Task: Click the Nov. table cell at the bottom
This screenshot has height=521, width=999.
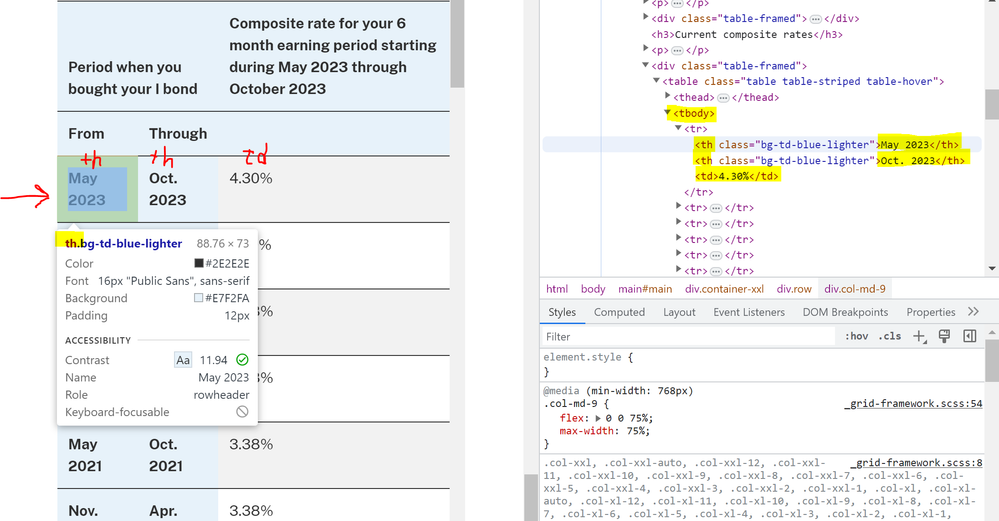Action: click(x=97, y=505)
